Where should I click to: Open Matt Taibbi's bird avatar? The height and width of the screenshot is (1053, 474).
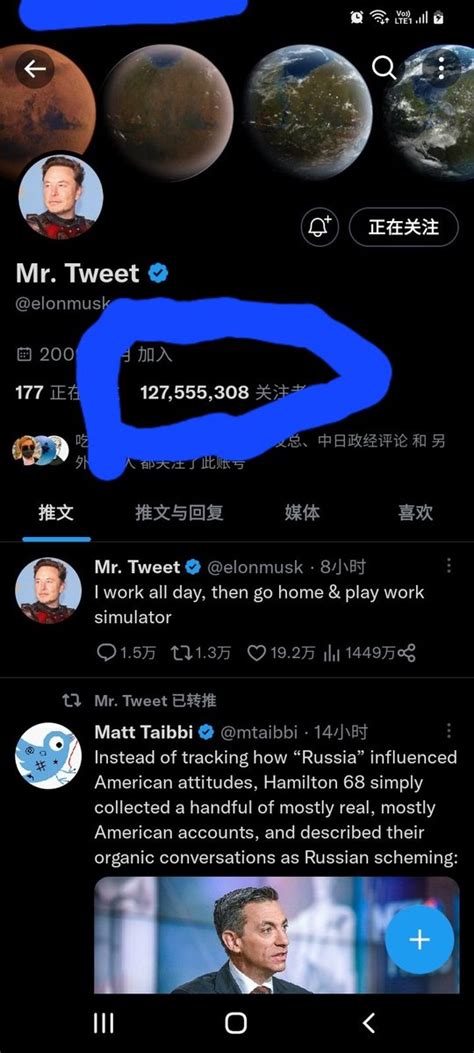[48, 756]
